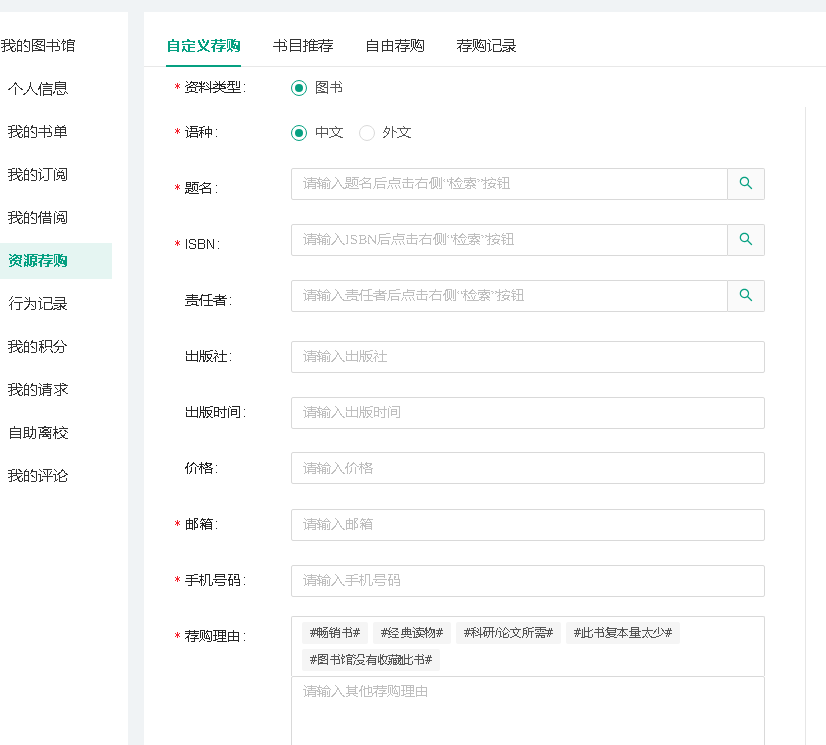Viewport: 826px width, 745px height.
Task: Click the #图书馆没有收藏此书# tag
Action: (370, 660)
